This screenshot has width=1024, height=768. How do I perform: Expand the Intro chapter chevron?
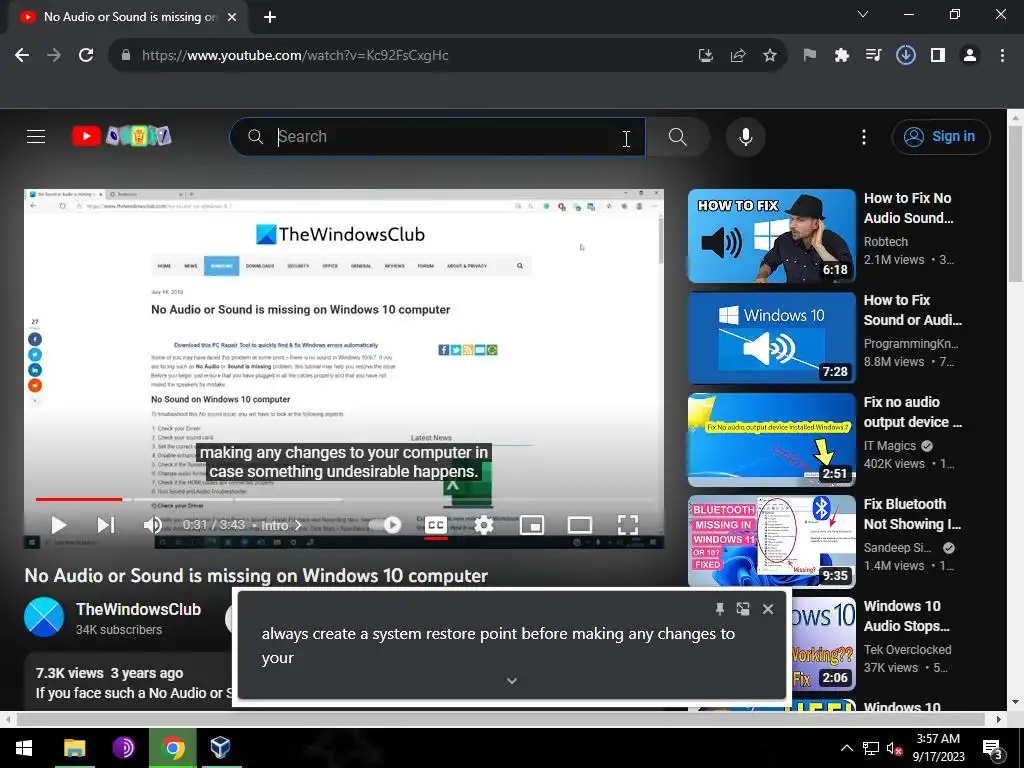point(298,525)
